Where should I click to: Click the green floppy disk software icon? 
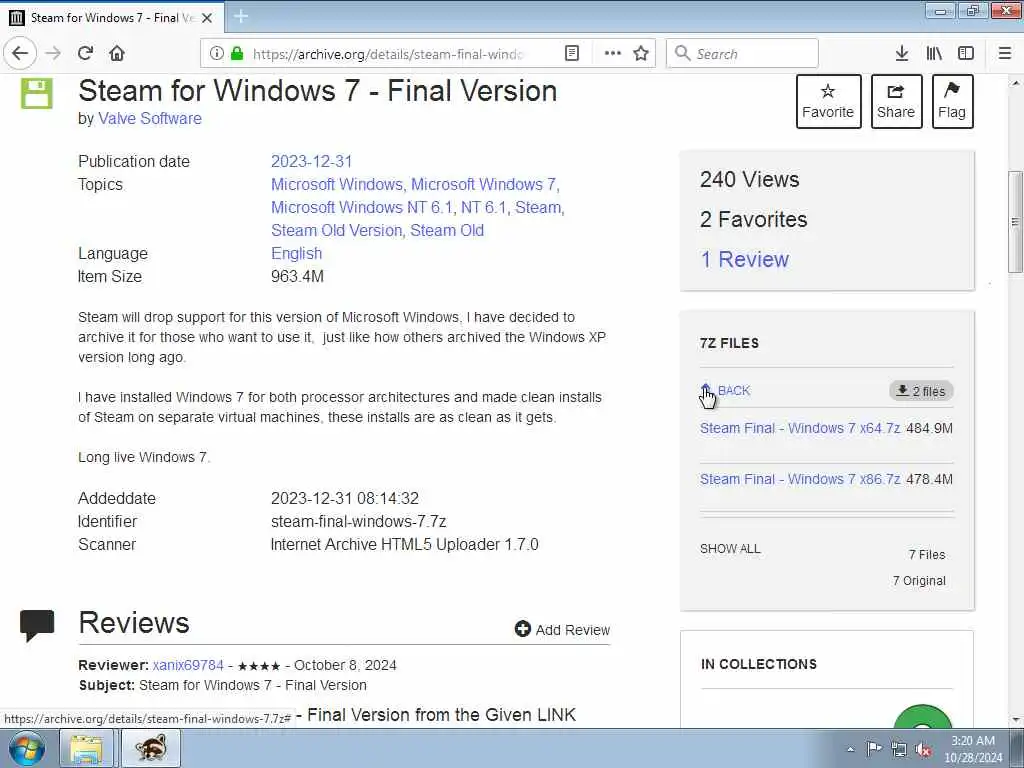[x=37, y=93]
